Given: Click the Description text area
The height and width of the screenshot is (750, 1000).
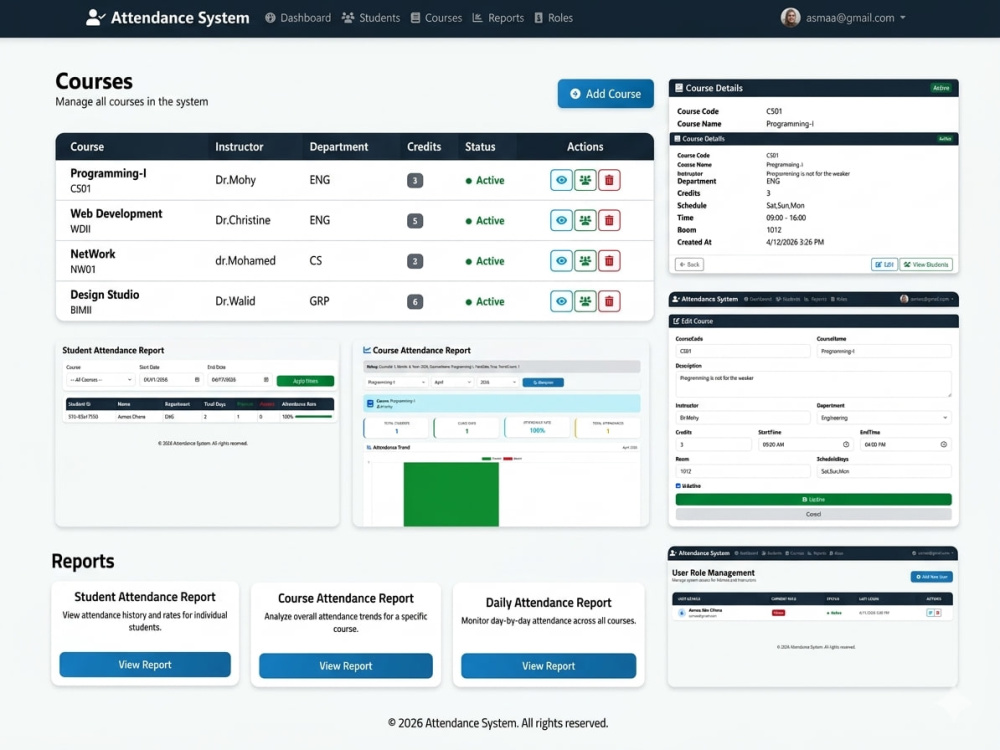Looking at the screenshot, I should point(813,384).
